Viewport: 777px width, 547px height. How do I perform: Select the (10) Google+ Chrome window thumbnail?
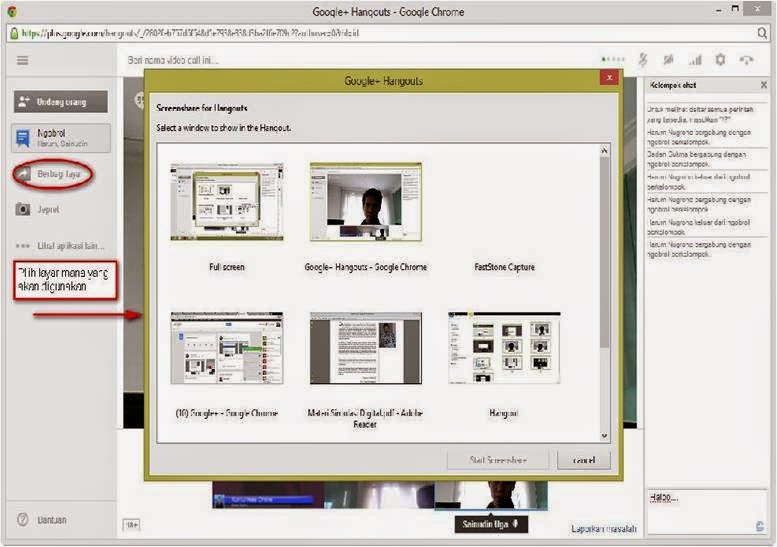click(227, 348)
